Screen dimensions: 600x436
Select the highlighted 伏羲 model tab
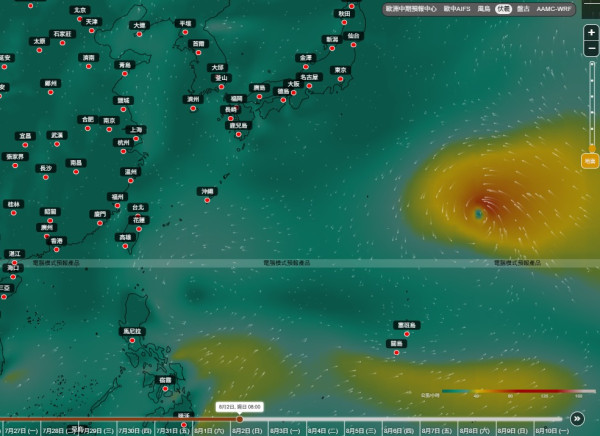click(x=504, y=9)
